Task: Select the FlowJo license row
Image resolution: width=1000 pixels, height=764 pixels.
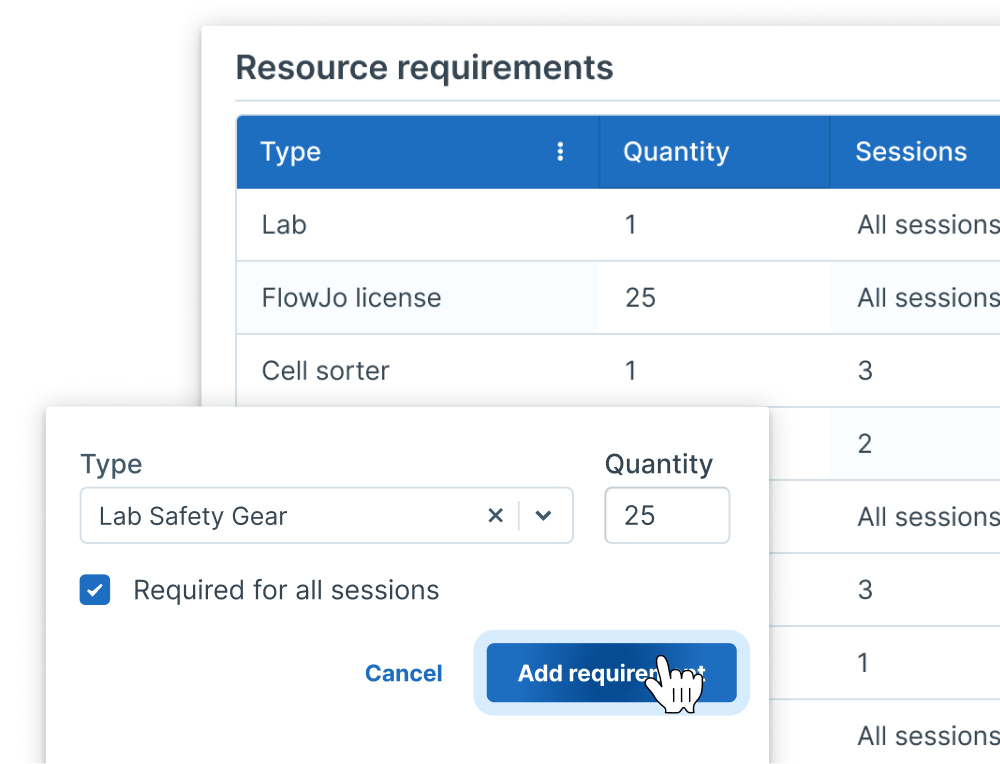Action: 351,298
